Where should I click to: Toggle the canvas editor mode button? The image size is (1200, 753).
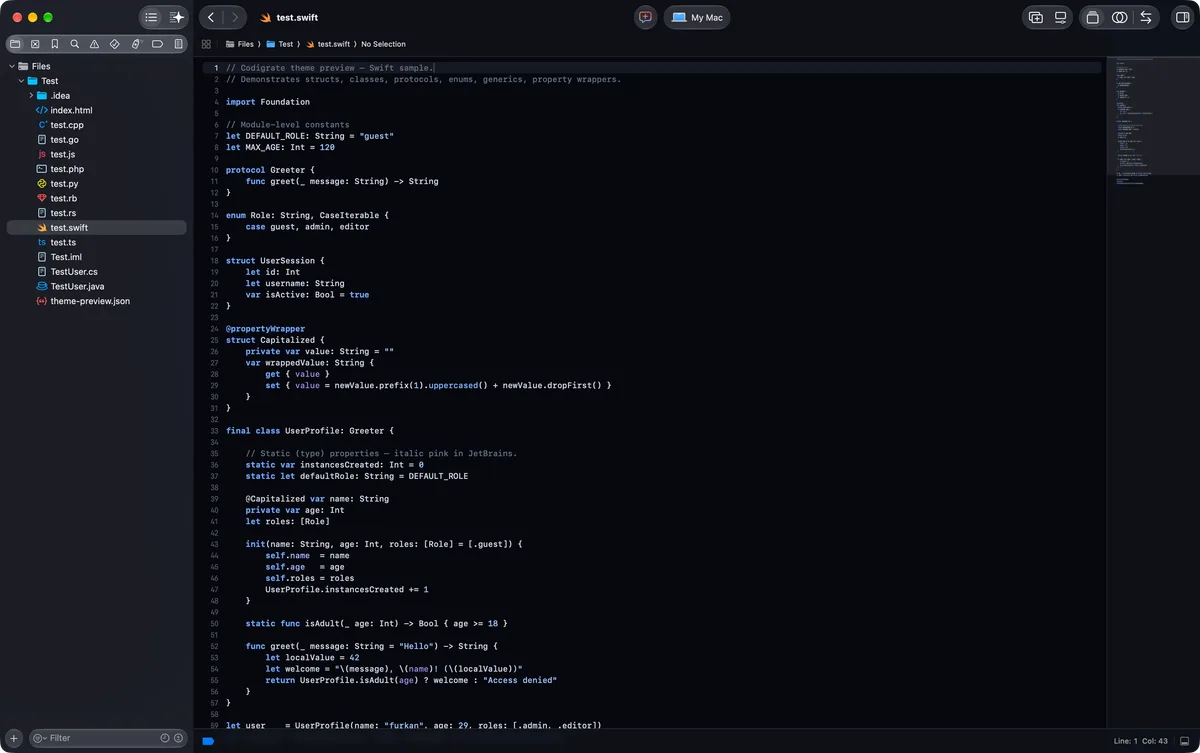pos(1093,17)
